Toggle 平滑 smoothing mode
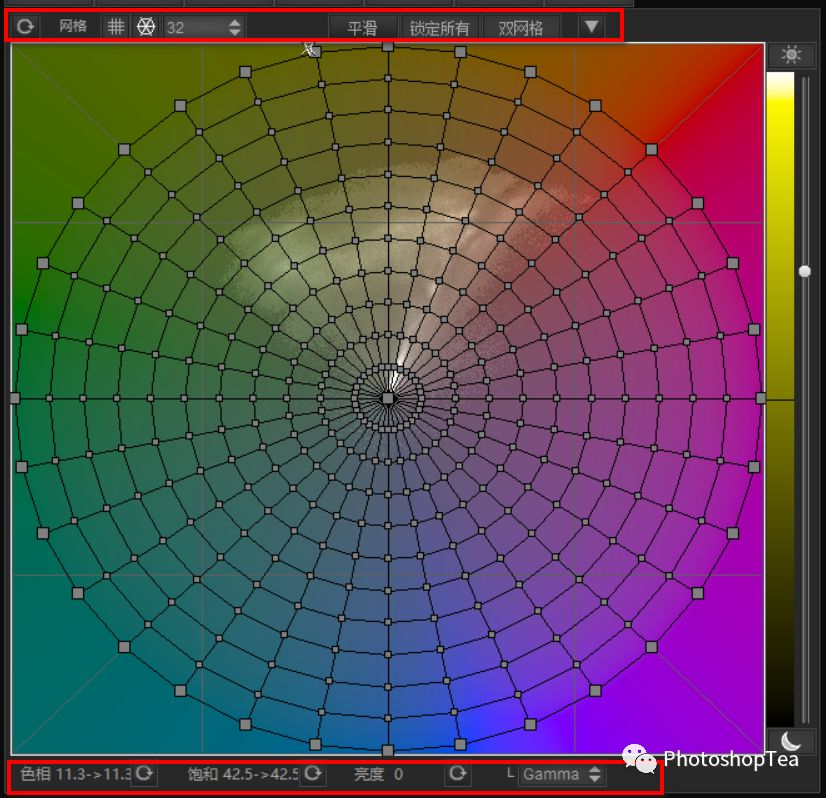The image size is (826, 798). pyautogui.click(x=363, y=27)
